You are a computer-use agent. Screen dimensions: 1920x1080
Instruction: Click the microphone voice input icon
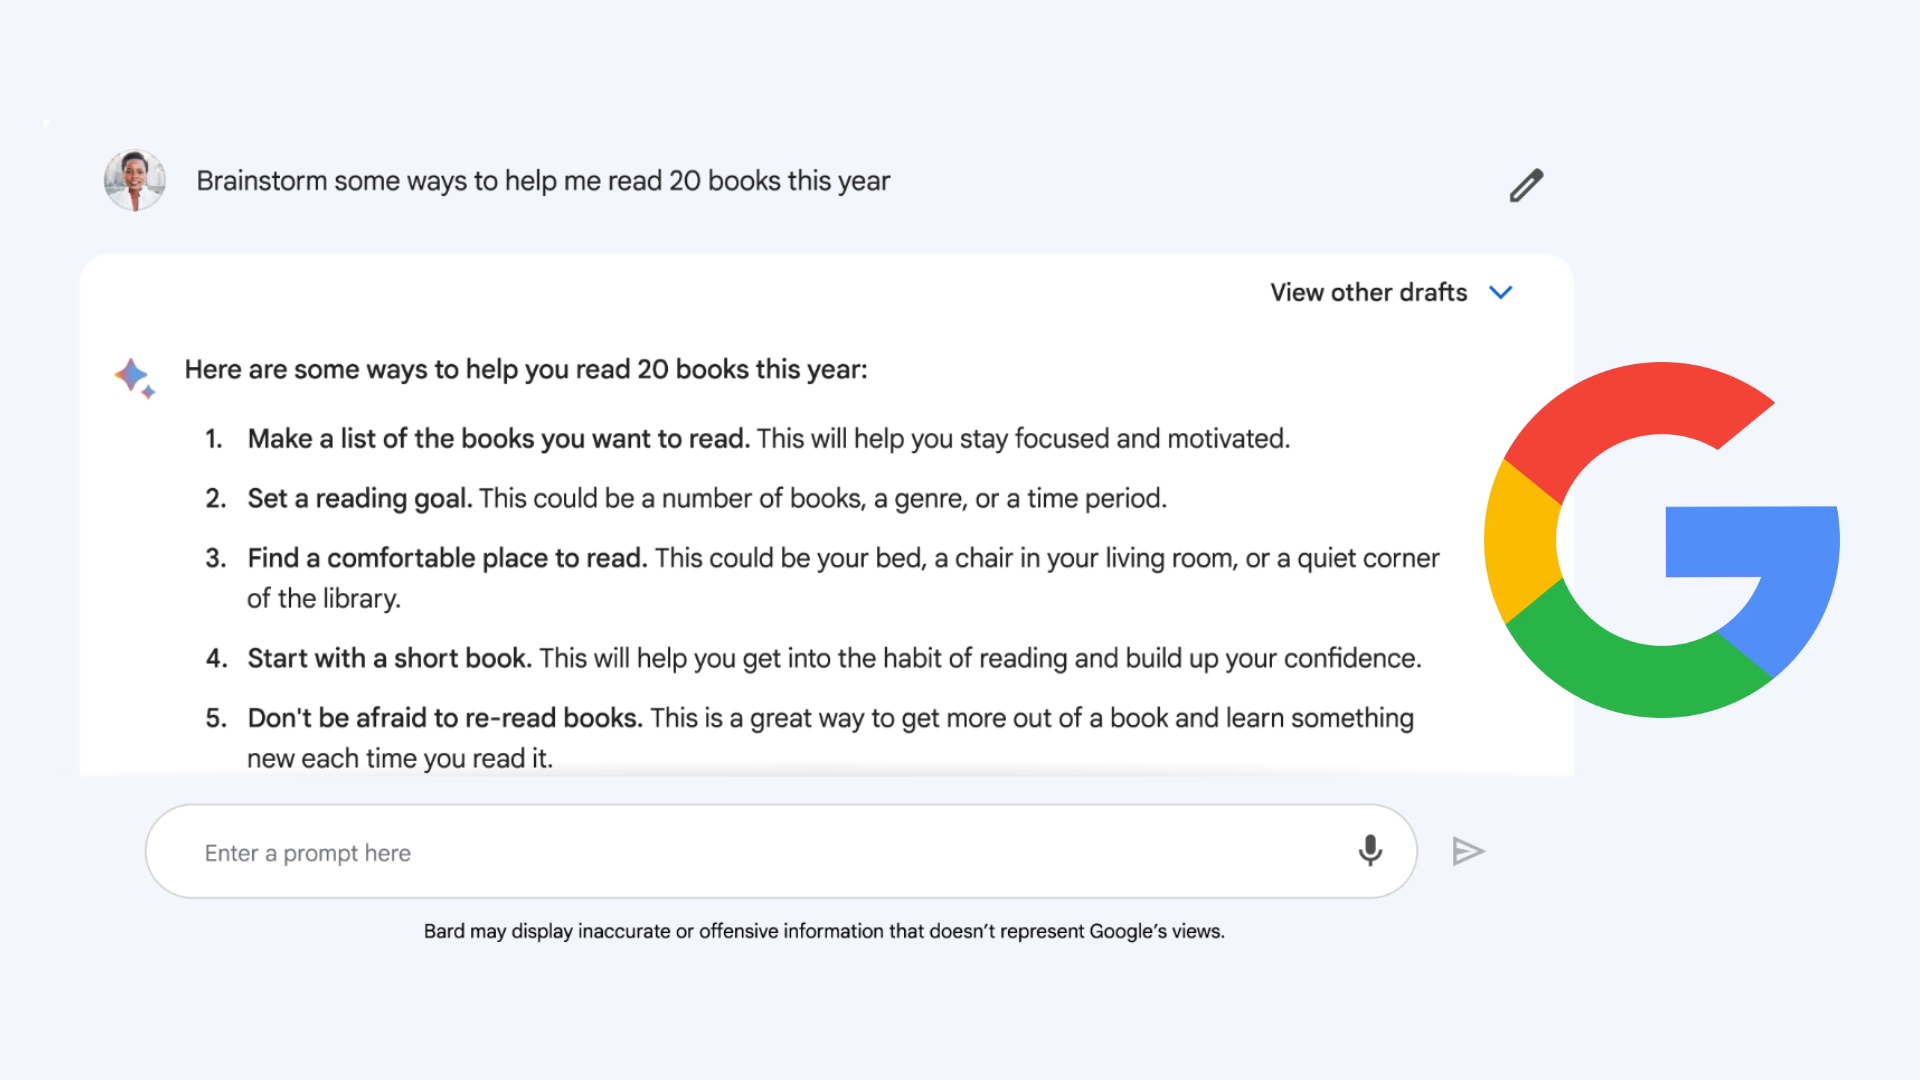click(1370, 851)
